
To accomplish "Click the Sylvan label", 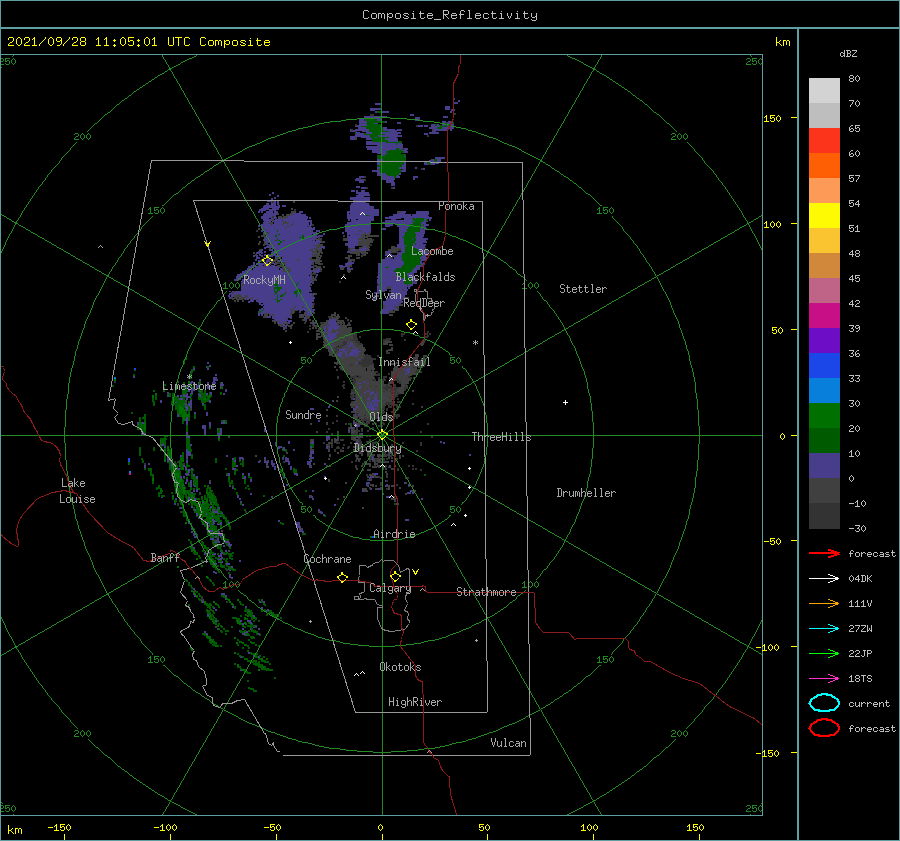I will click(383, 295).
